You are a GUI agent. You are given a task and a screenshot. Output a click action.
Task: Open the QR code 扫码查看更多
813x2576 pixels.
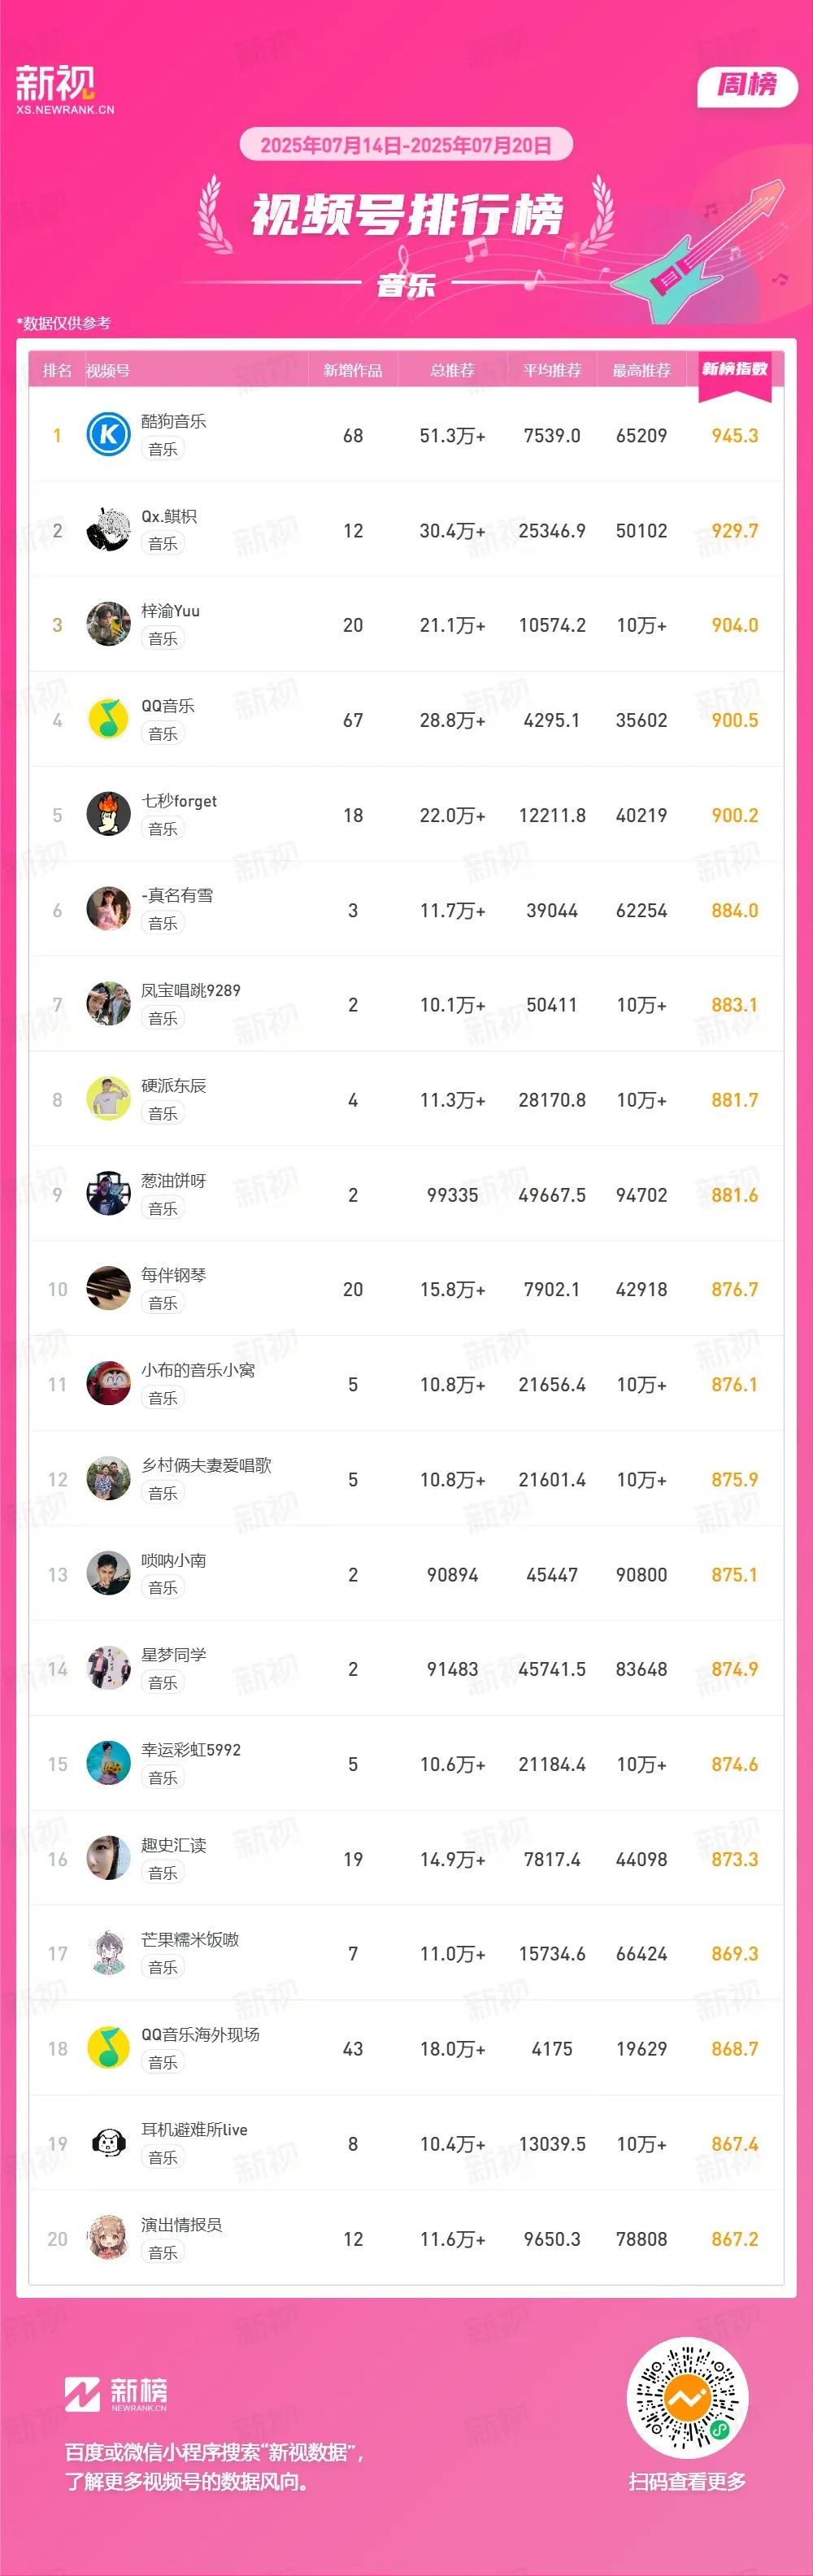(687, 2398)
